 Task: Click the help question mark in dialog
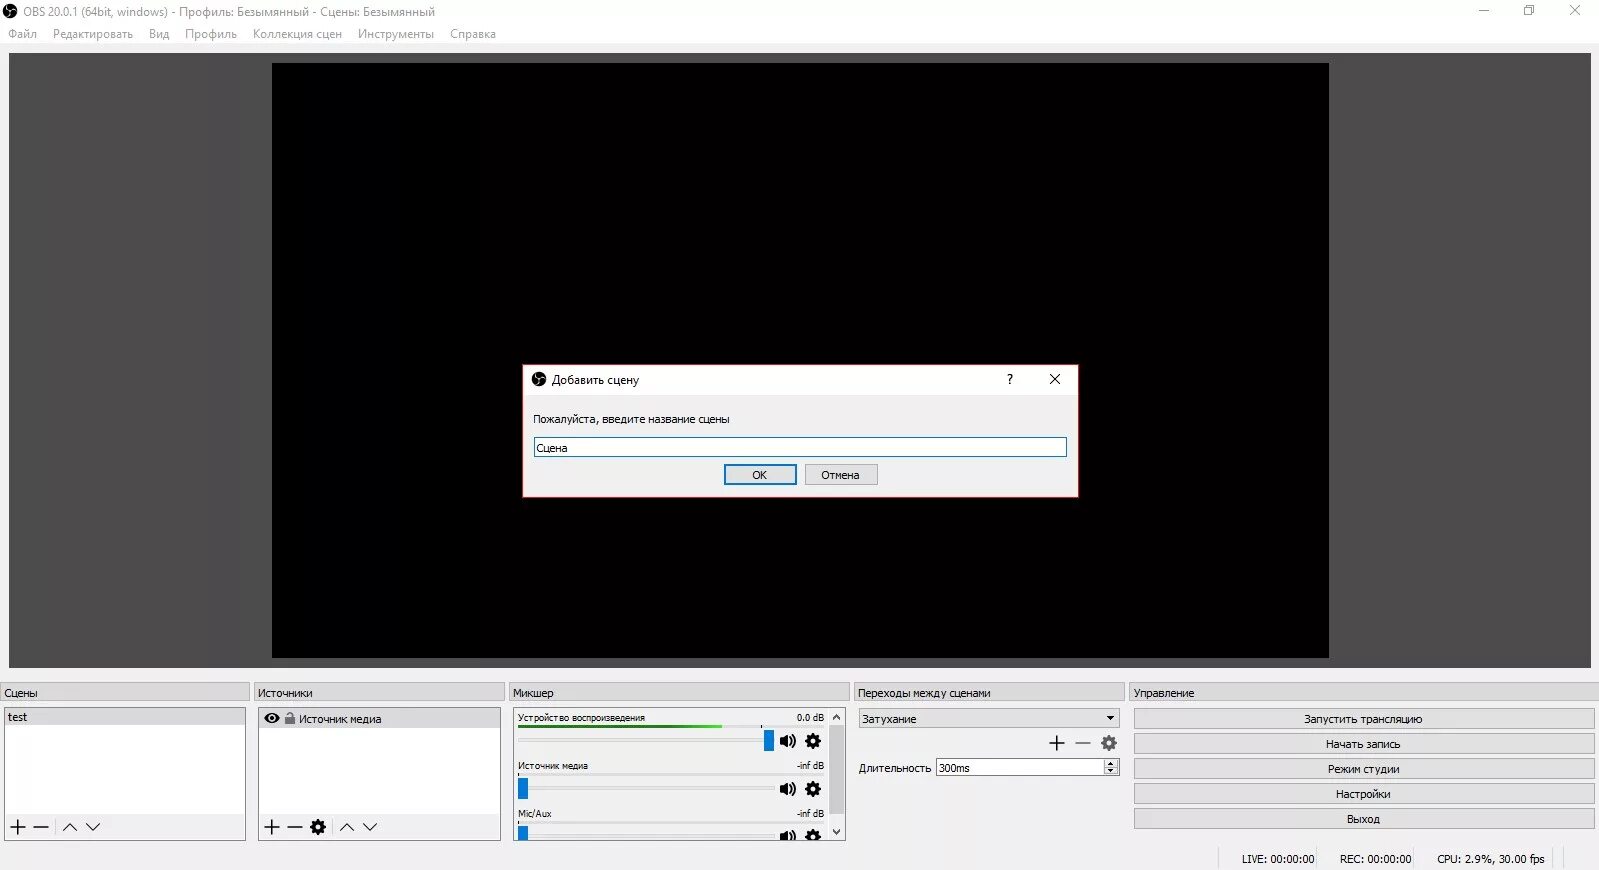(x=1010, y=379)
